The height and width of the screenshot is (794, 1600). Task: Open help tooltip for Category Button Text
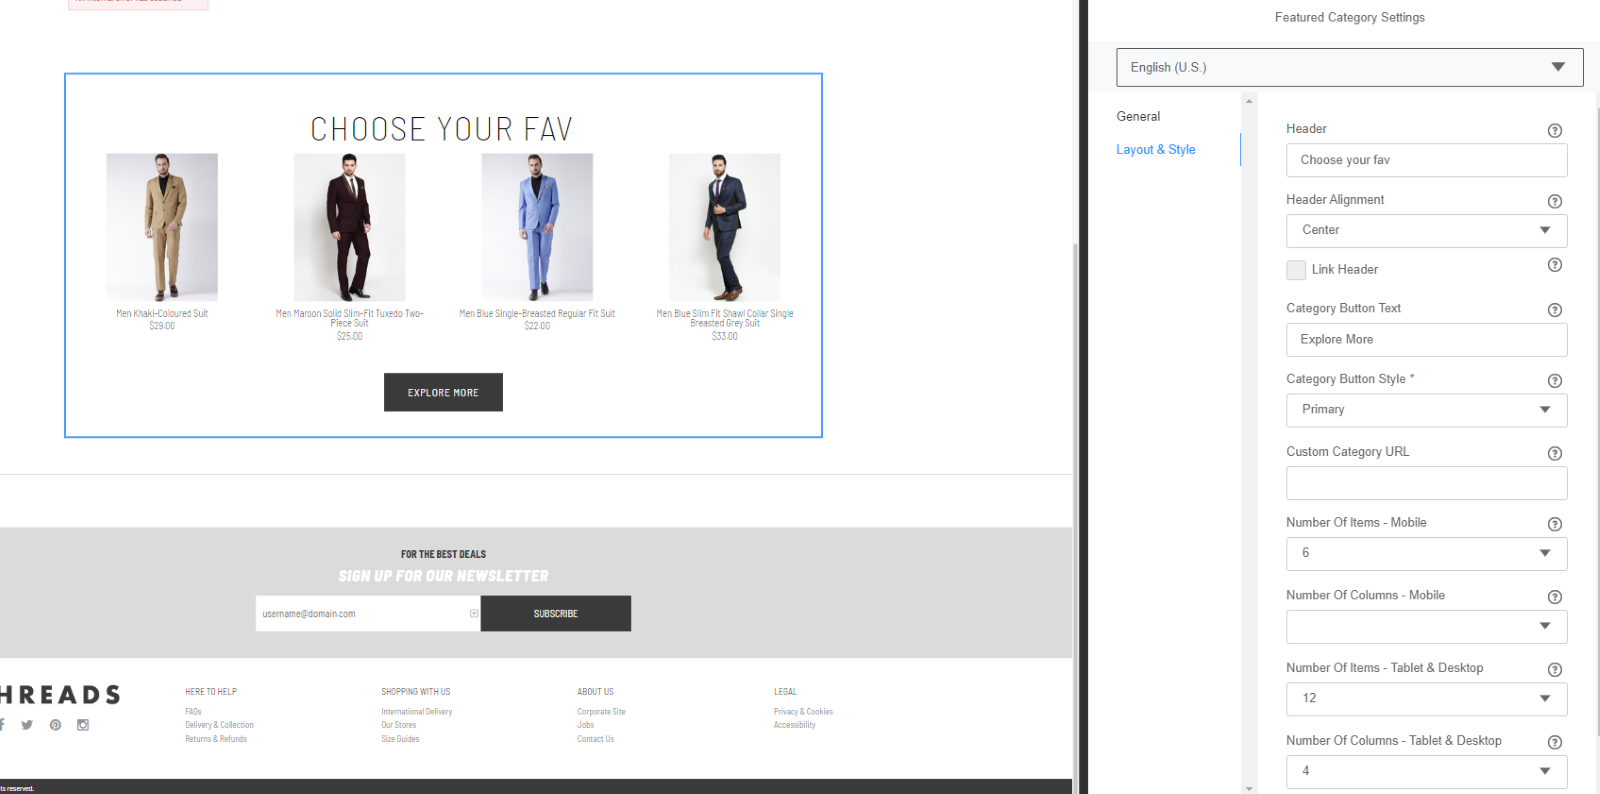click(1554, 310)
